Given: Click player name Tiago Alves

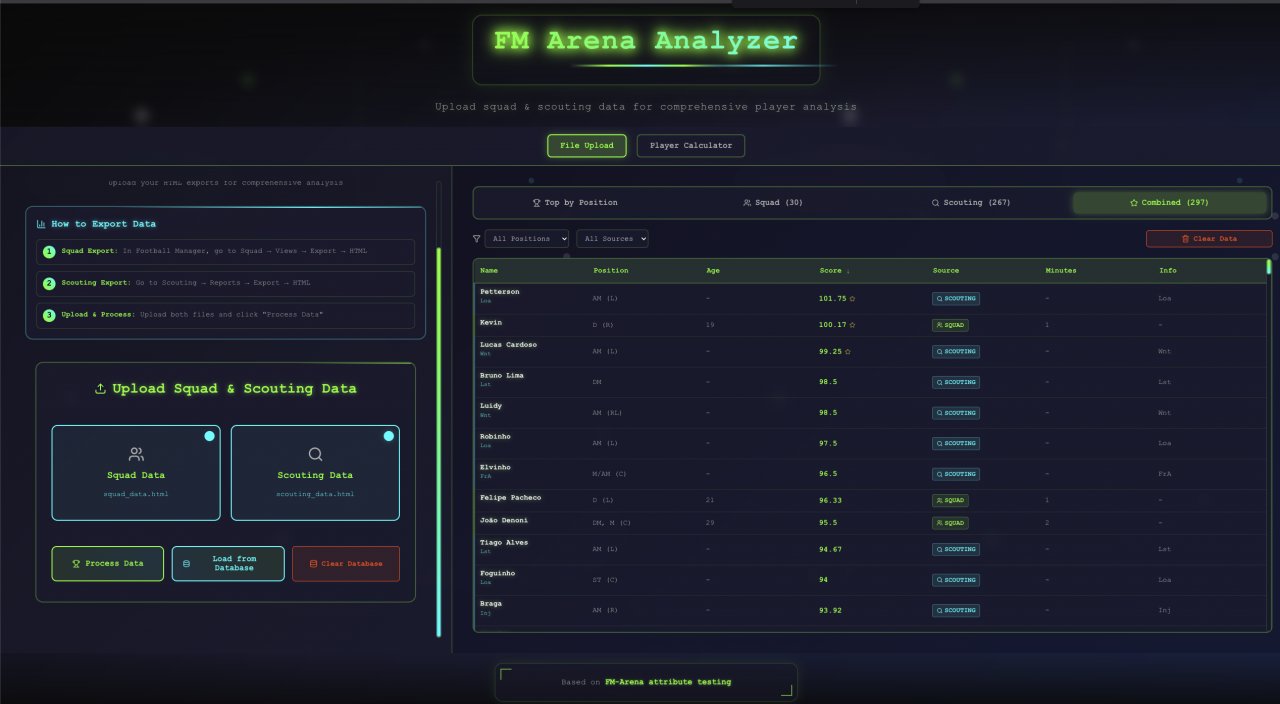Looking at the screenshot, I should coord(504,543).
